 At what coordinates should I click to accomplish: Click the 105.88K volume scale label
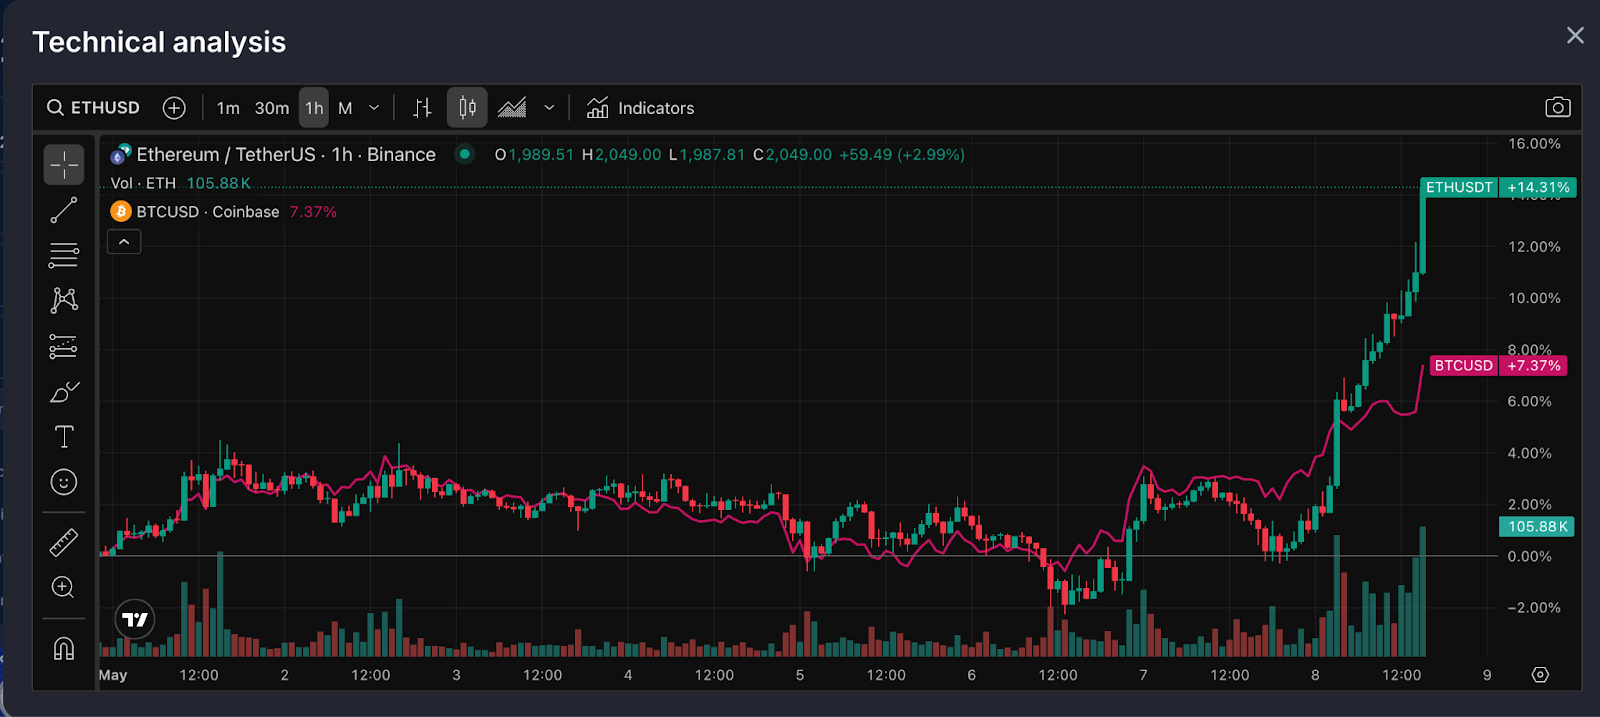click(x=1537, y=526)
